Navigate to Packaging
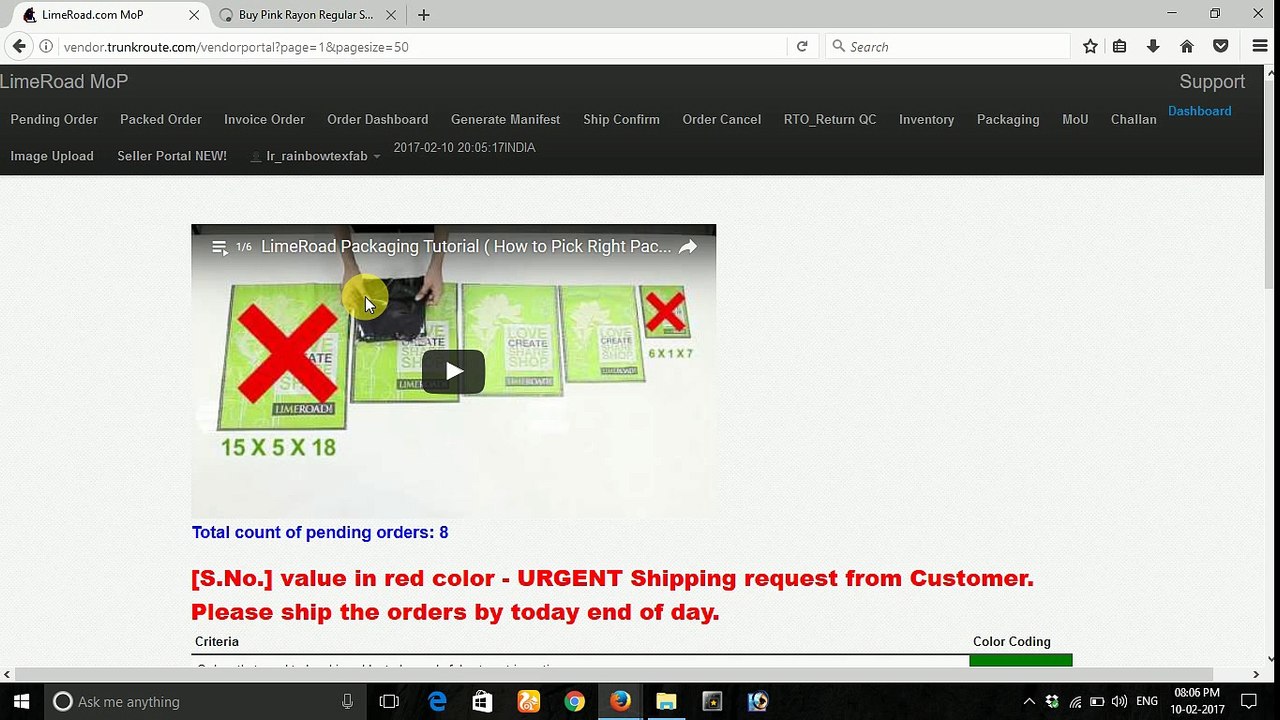1280x720 pixels. coord(1008,119)
